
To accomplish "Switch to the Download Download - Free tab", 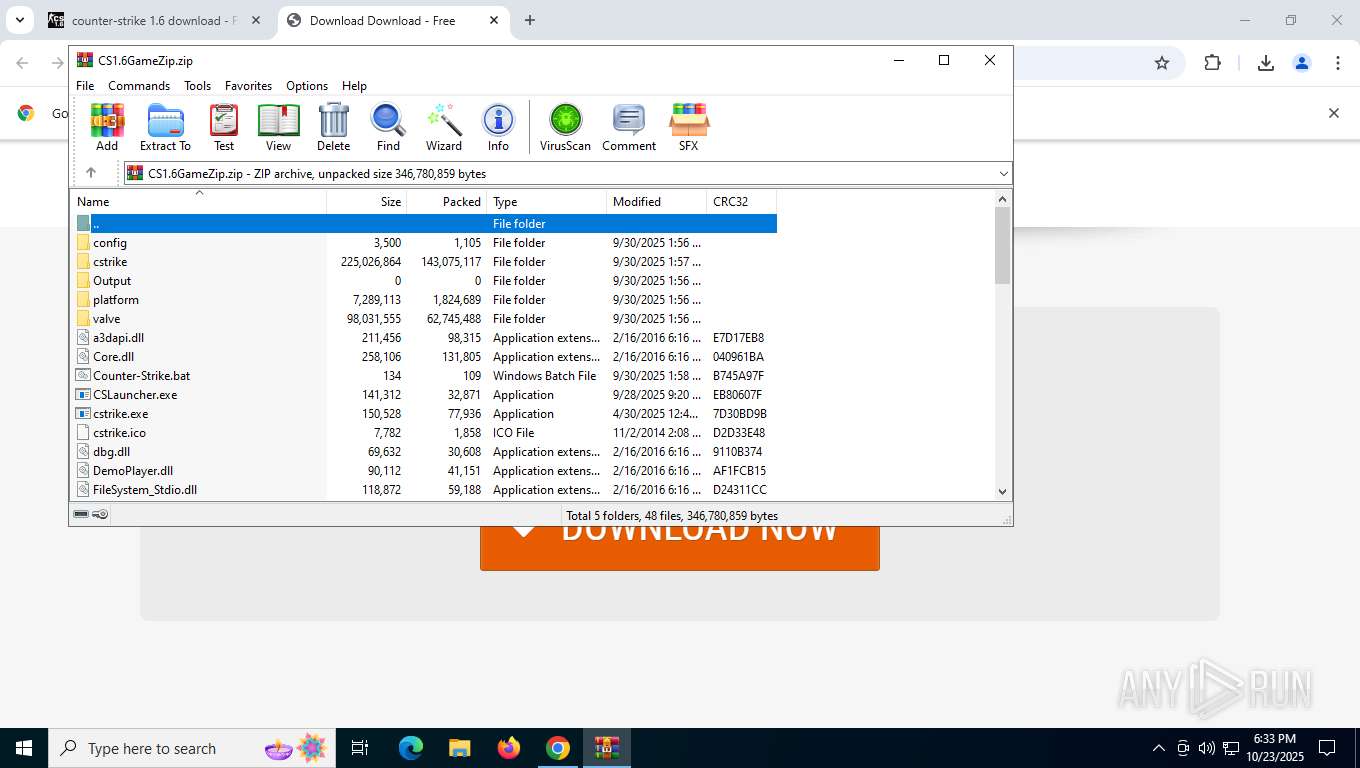I will pyautogui.click(x=392, y=20).
